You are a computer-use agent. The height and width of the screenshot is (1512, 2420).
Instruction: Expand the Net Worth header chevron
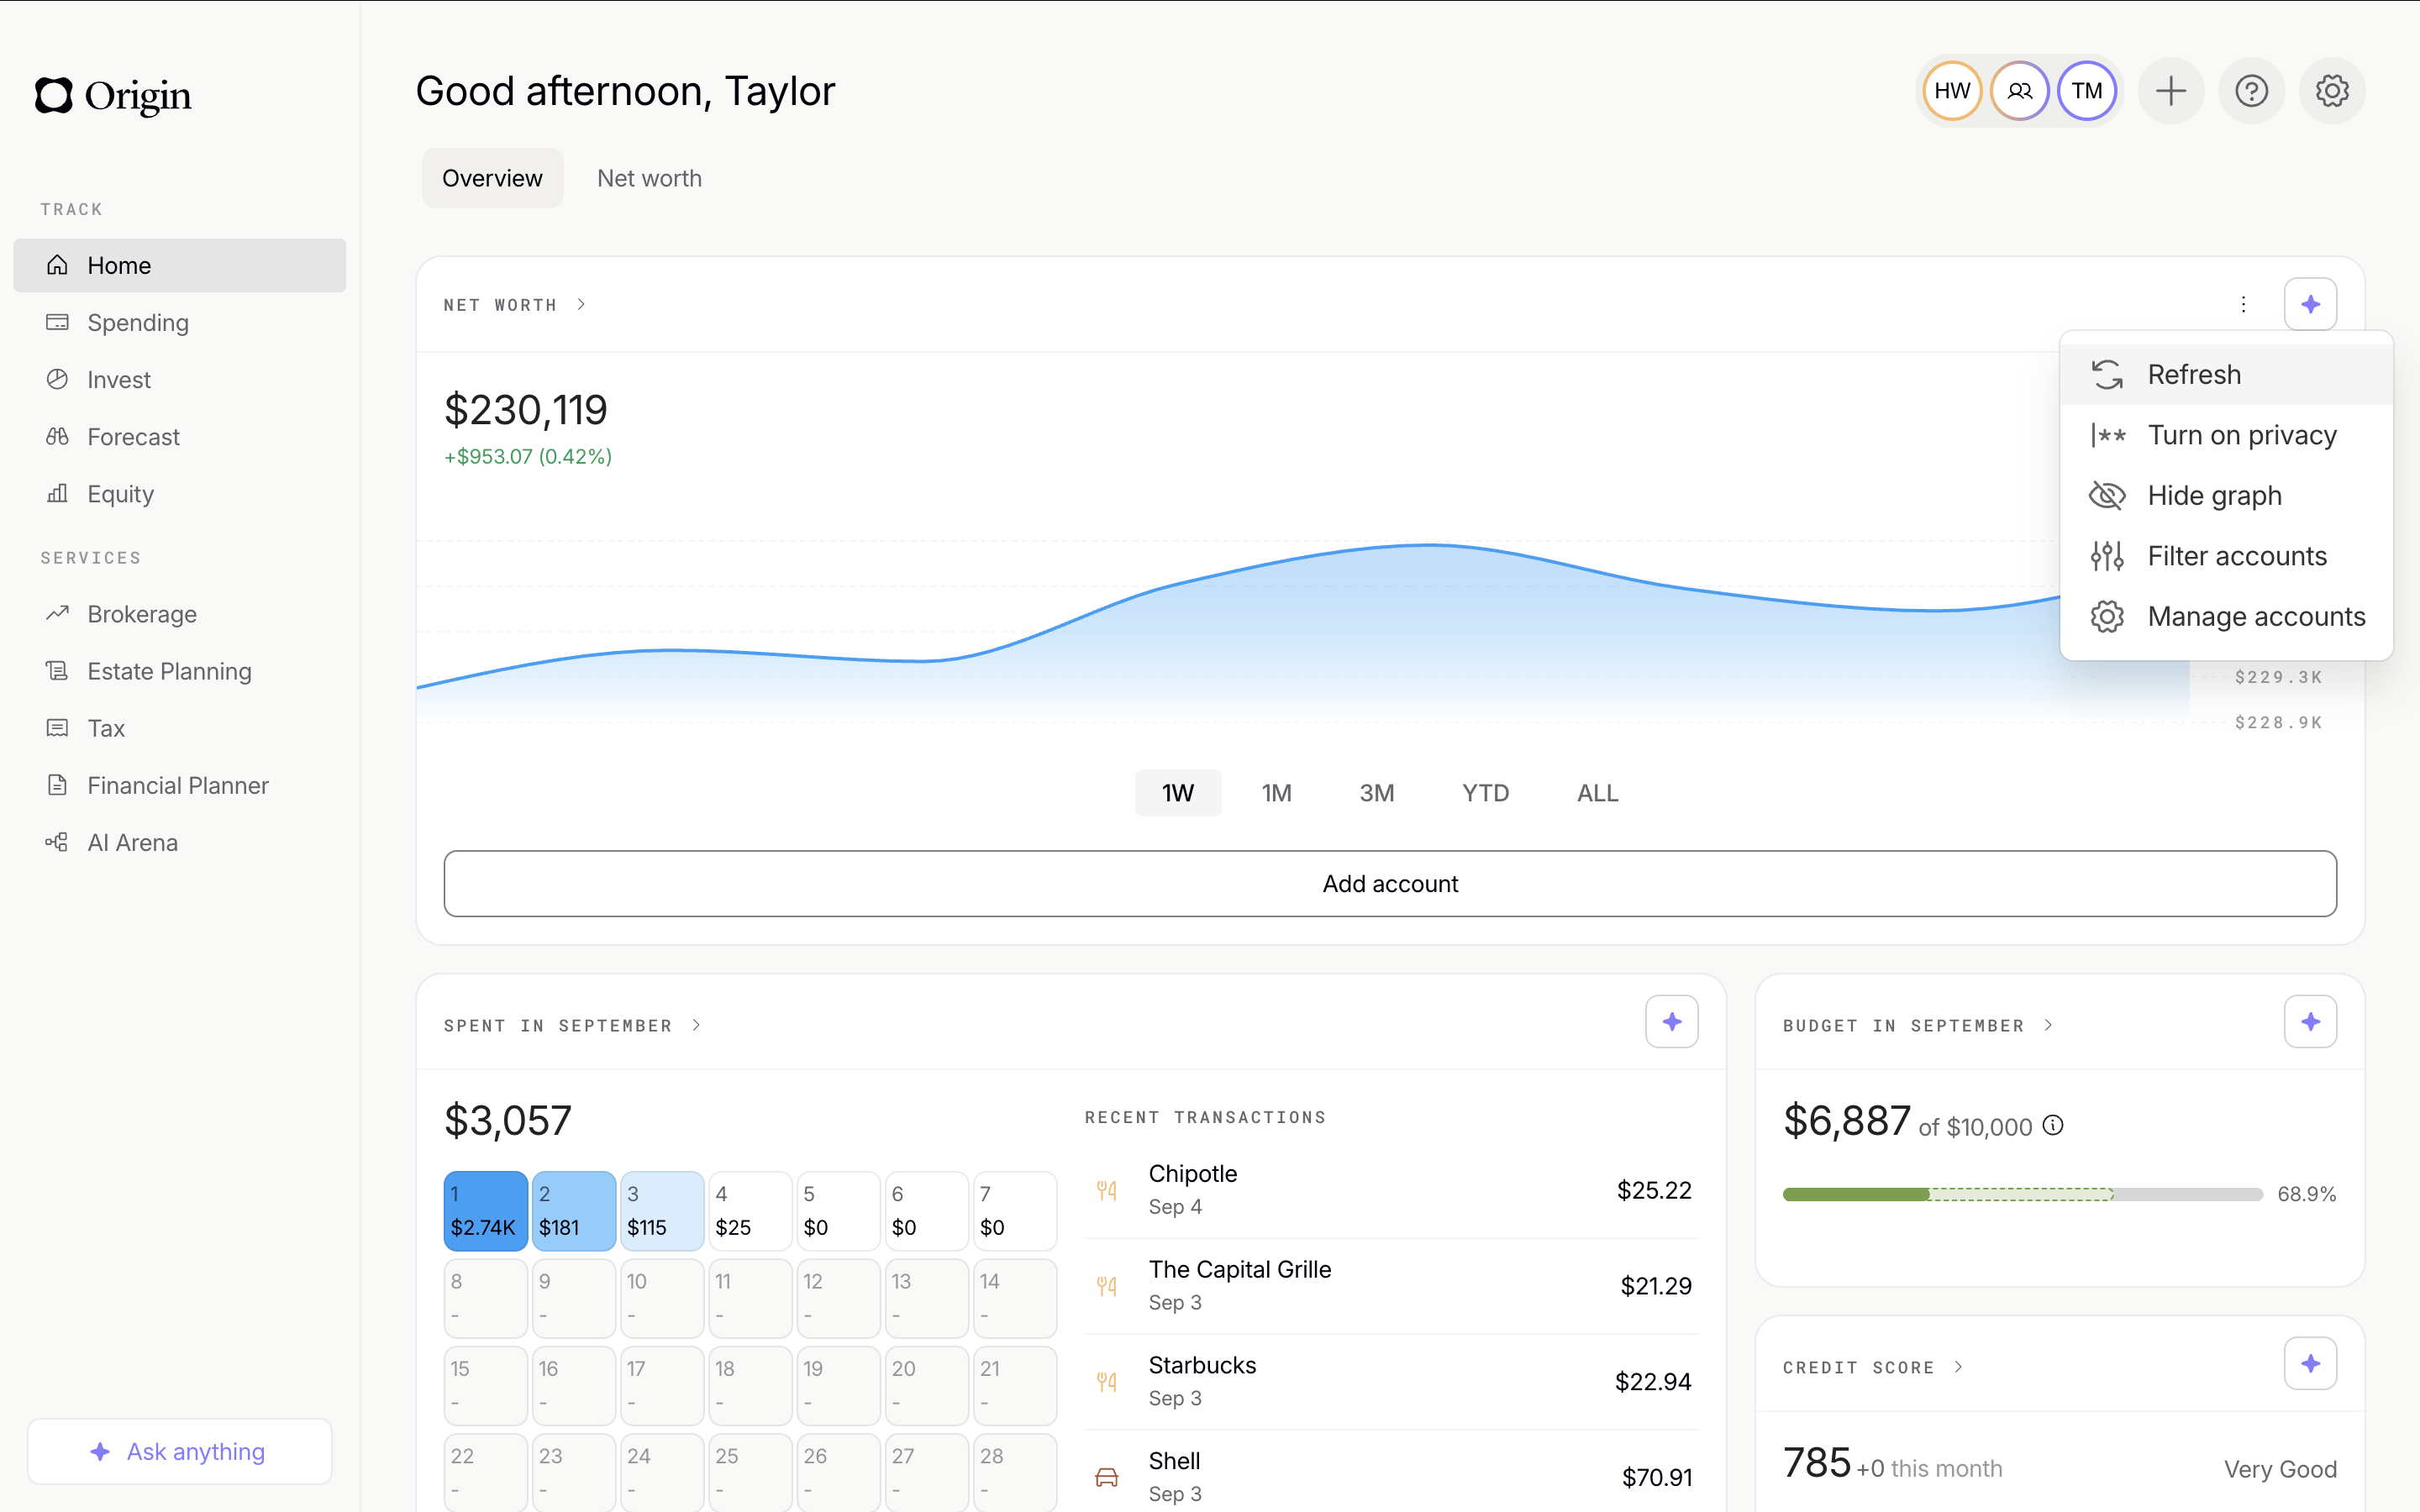[581, 304]
